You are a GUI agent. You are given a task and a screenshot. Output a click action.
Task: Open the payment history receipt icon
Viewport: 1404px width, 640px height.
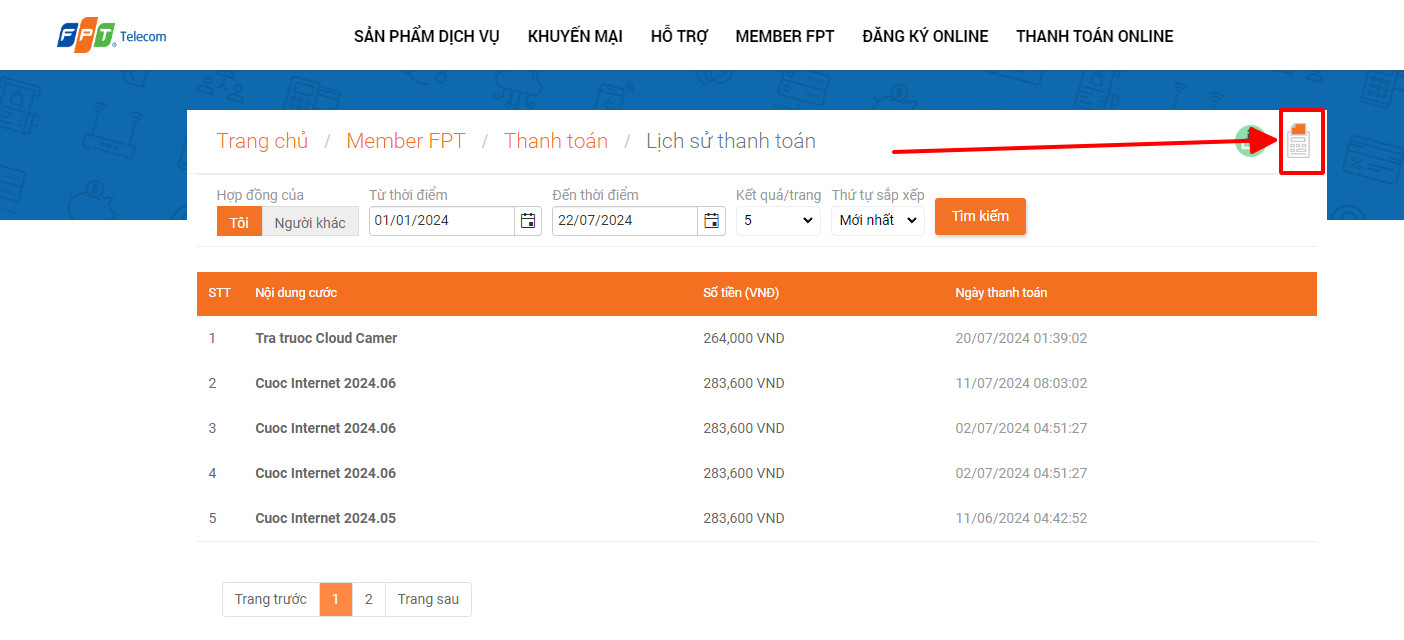1298,142
